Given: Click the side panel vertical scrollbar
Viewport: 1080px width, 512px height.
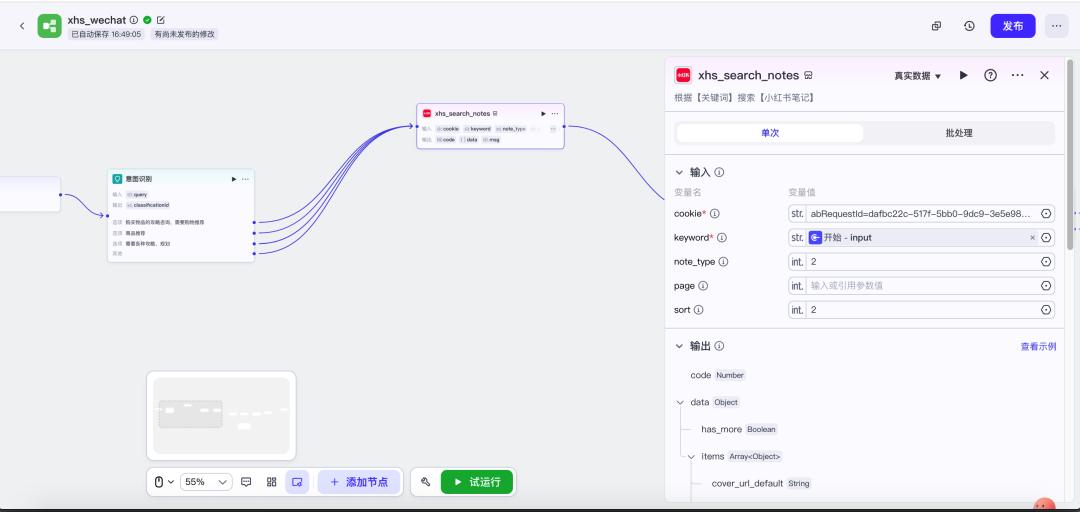Looking at the screenshot, I should [1070, 155].
